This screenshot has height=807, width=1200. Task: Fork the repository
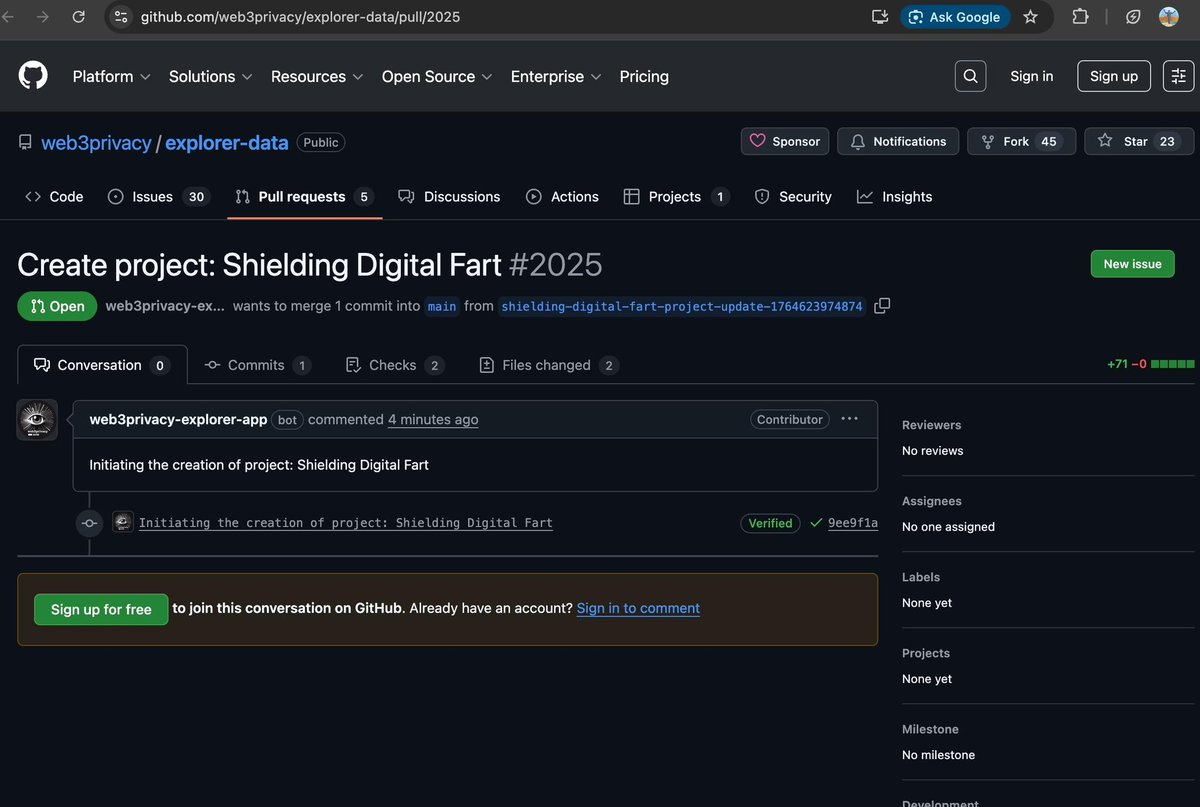1021,141
